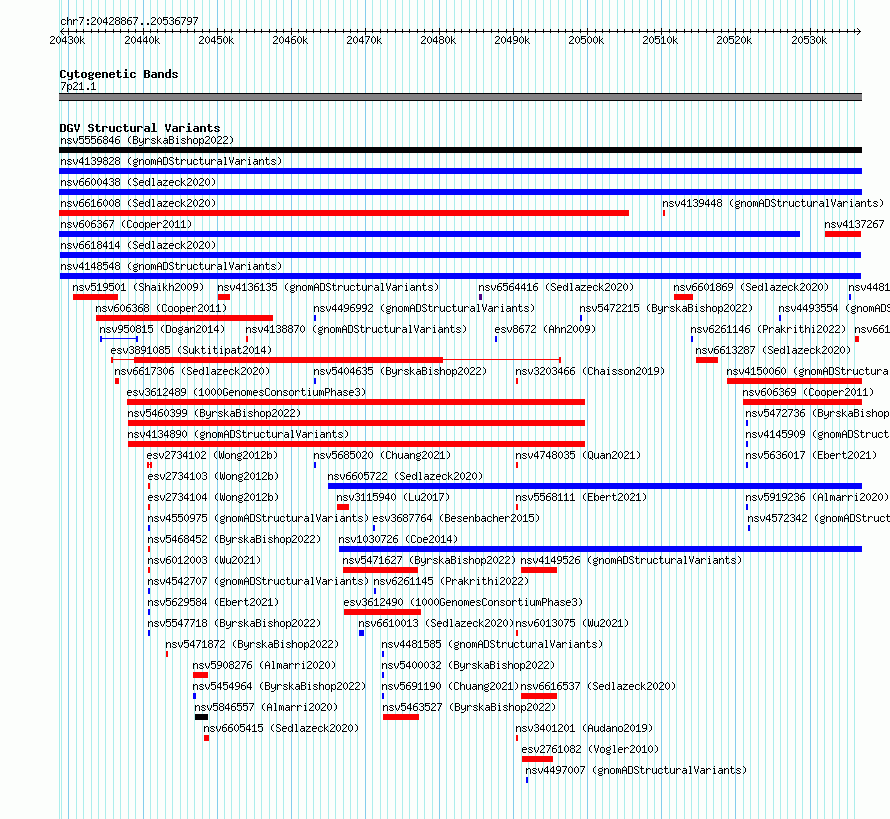The width and height of the screenshot is (890, 819).
Task: Select the blue nsv950815 interval glyph
Action: [x=119, y=339]
